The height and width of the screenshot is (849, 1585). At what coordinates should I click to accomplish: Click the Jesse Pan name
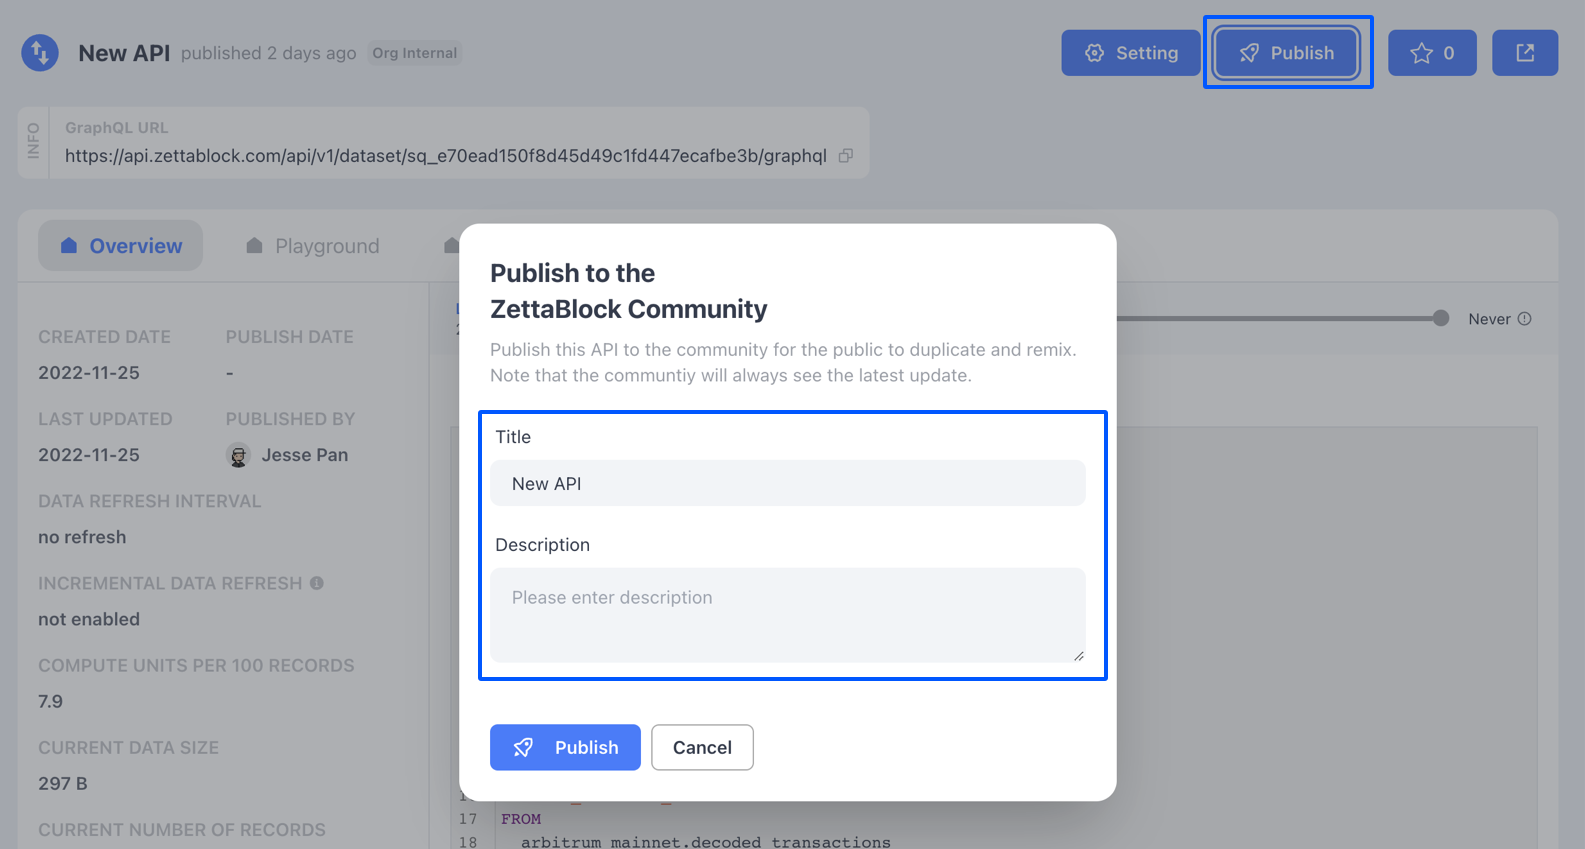click(x=305, y=455)
